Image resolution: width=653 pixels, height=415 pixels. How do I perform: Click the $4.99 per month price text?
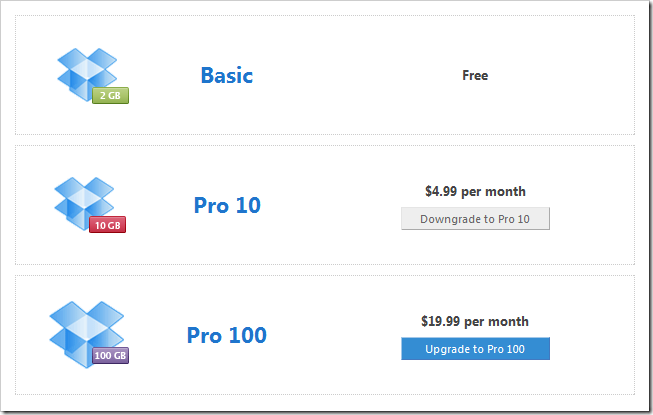475,191
